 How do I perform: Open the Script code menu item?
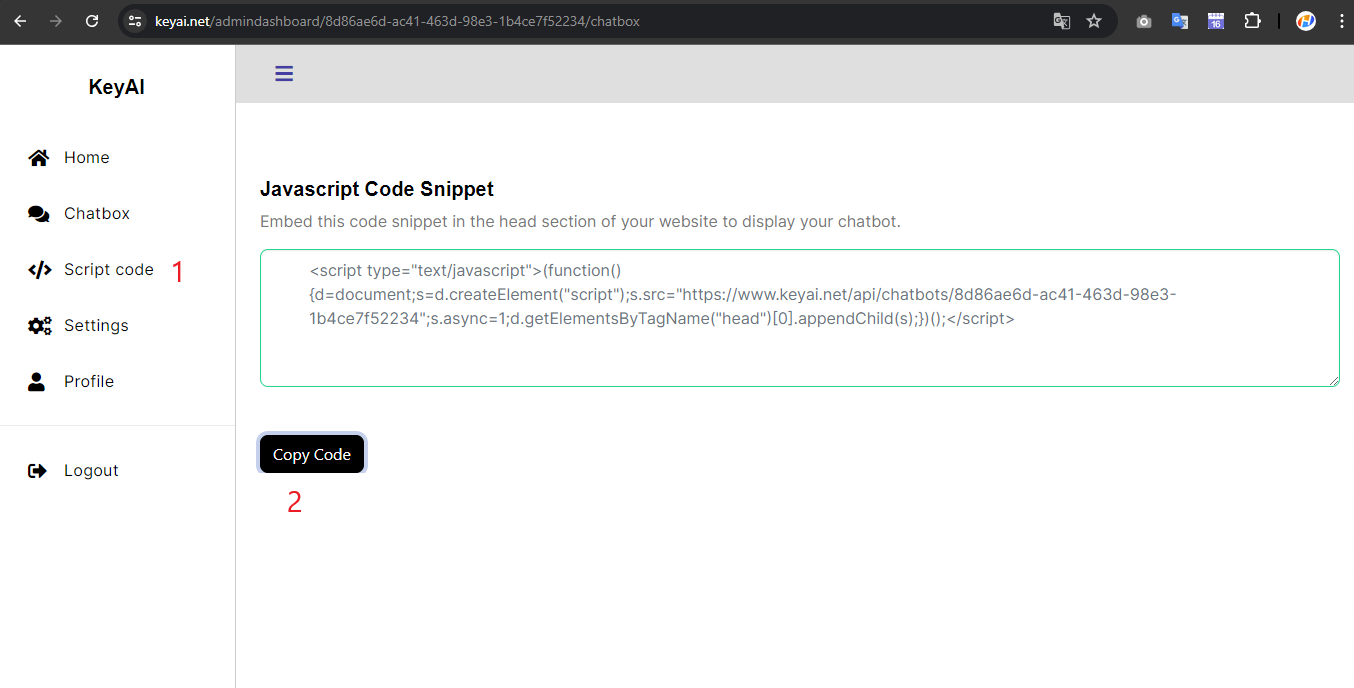pos(109,270)
